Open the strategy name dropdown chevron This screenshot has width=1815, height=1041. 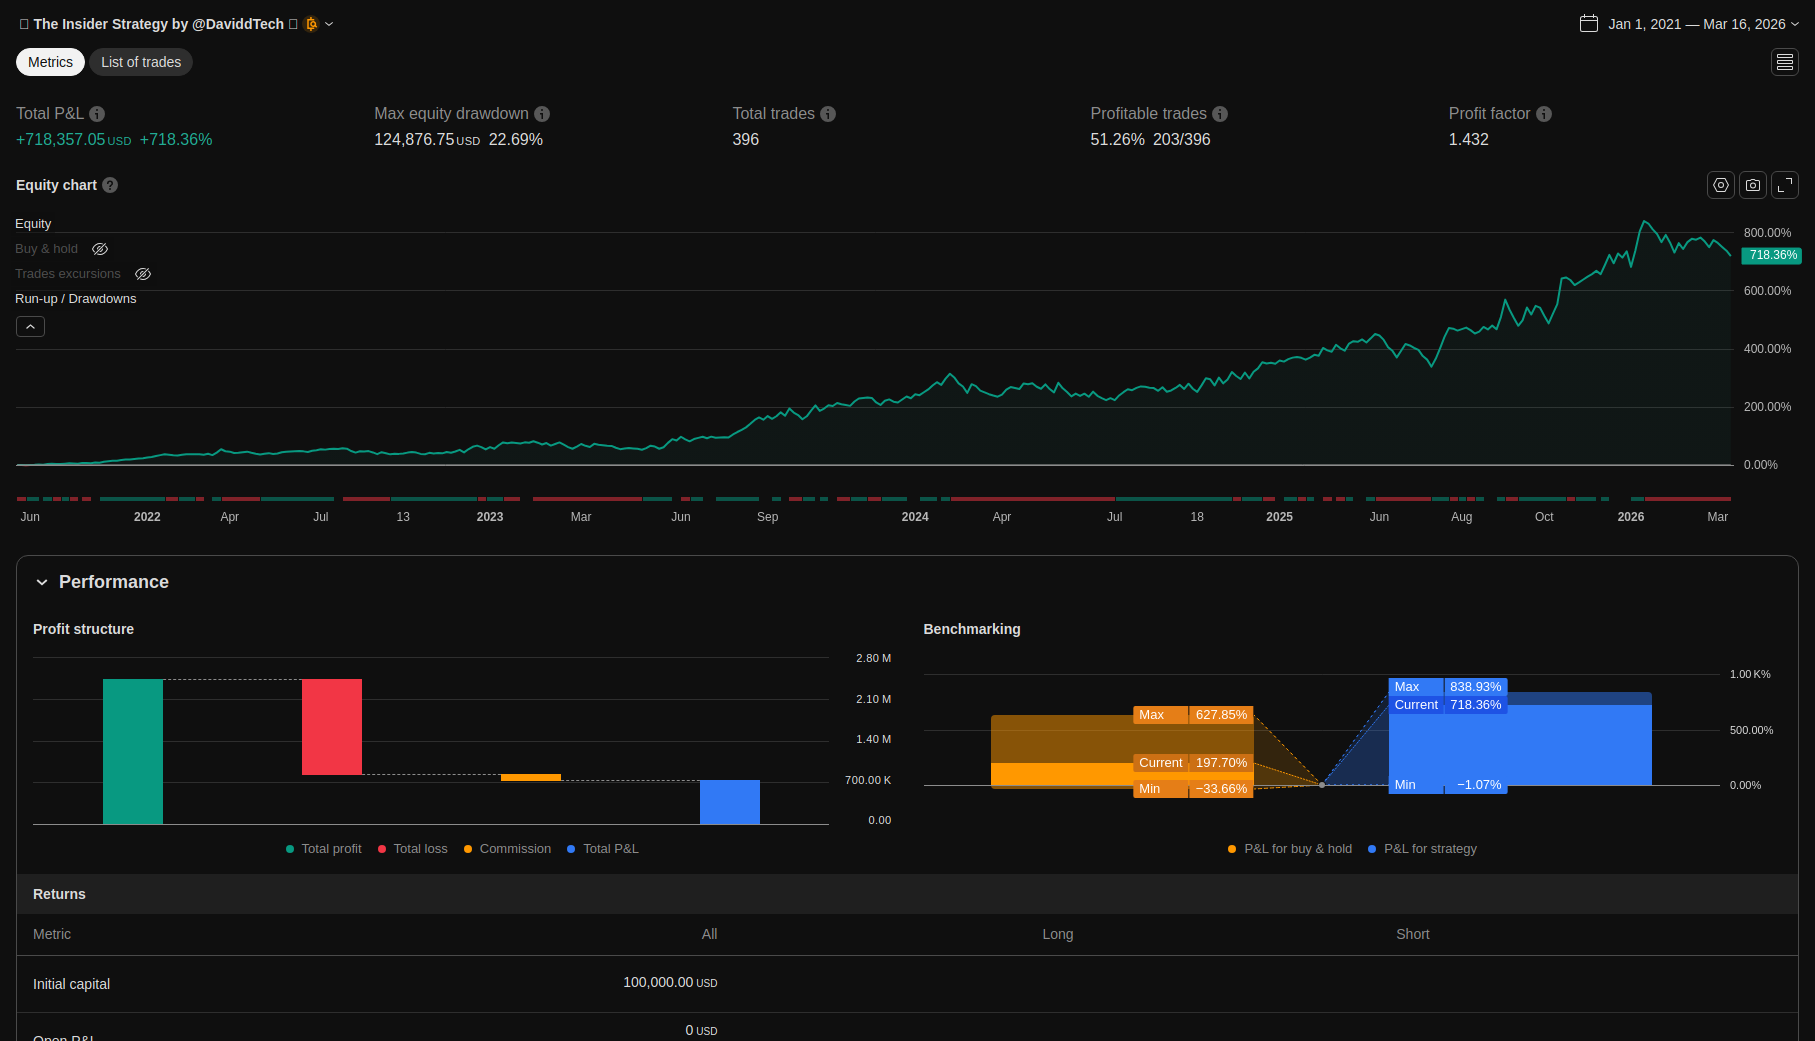(x=329, y=24)
